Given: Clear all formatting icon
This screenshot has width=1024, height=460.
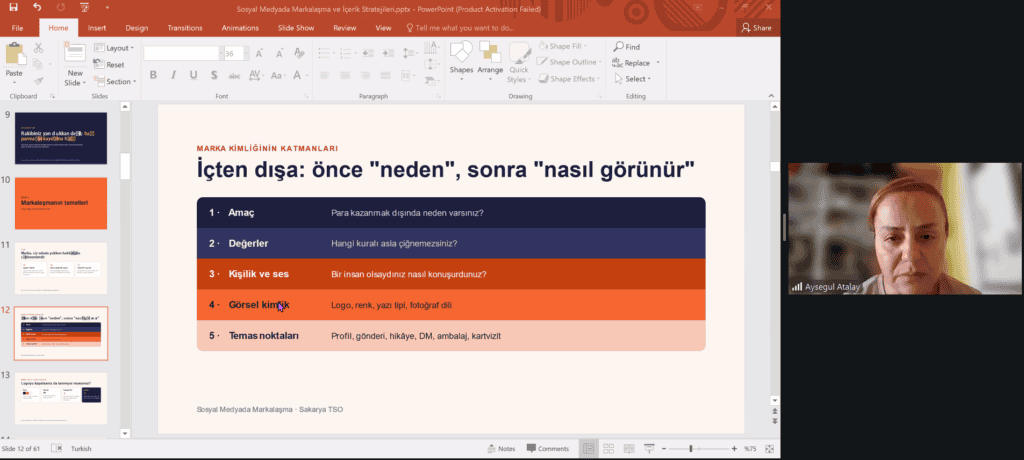Looking at the screenshot, I should 299,53.
